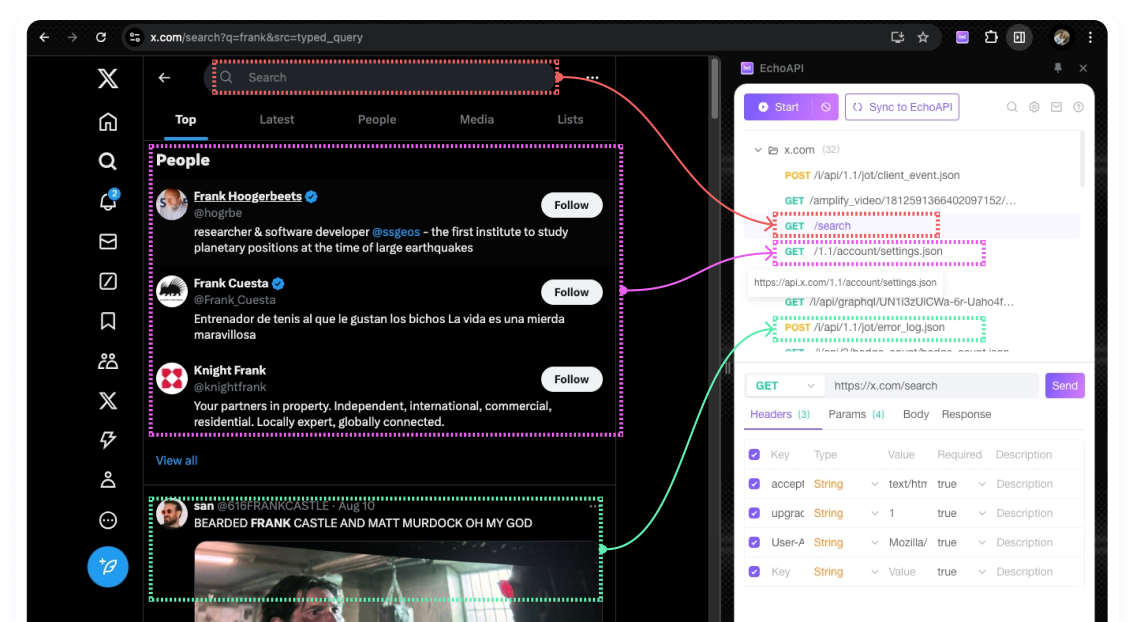Open the Params tab in EchoAPI
Screen dimensions: 1133x622
(x=856, y=414)
